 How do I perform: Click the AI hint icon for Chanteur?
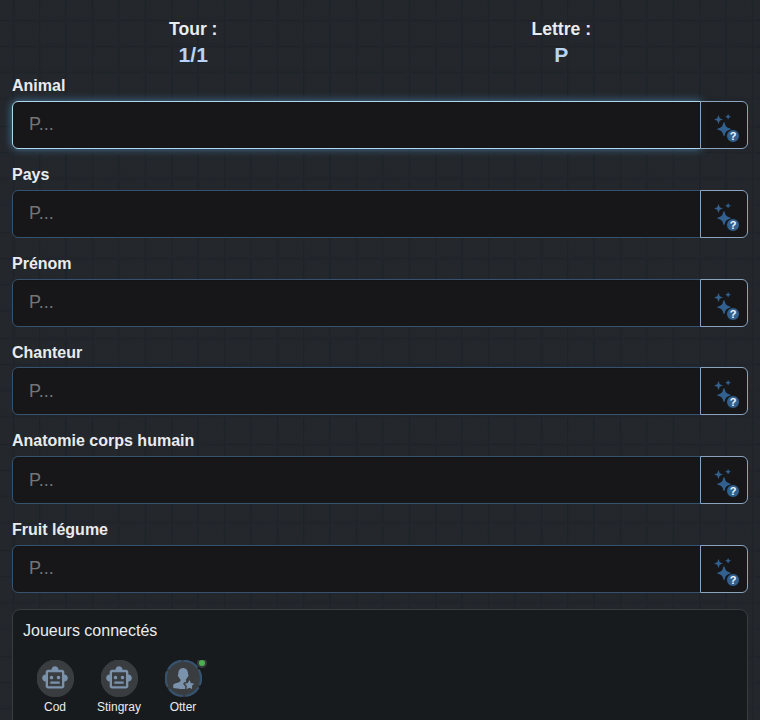point(724,391)
